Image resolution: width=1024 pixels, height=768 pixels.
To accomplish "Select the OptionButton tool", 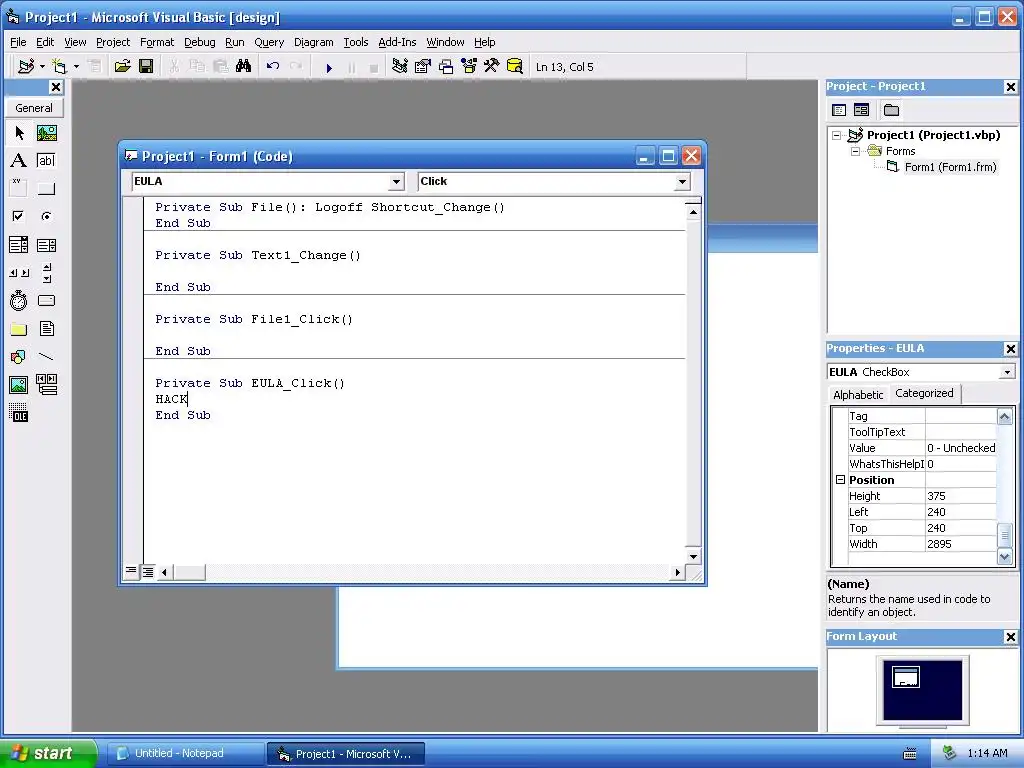I will (46, 216).
